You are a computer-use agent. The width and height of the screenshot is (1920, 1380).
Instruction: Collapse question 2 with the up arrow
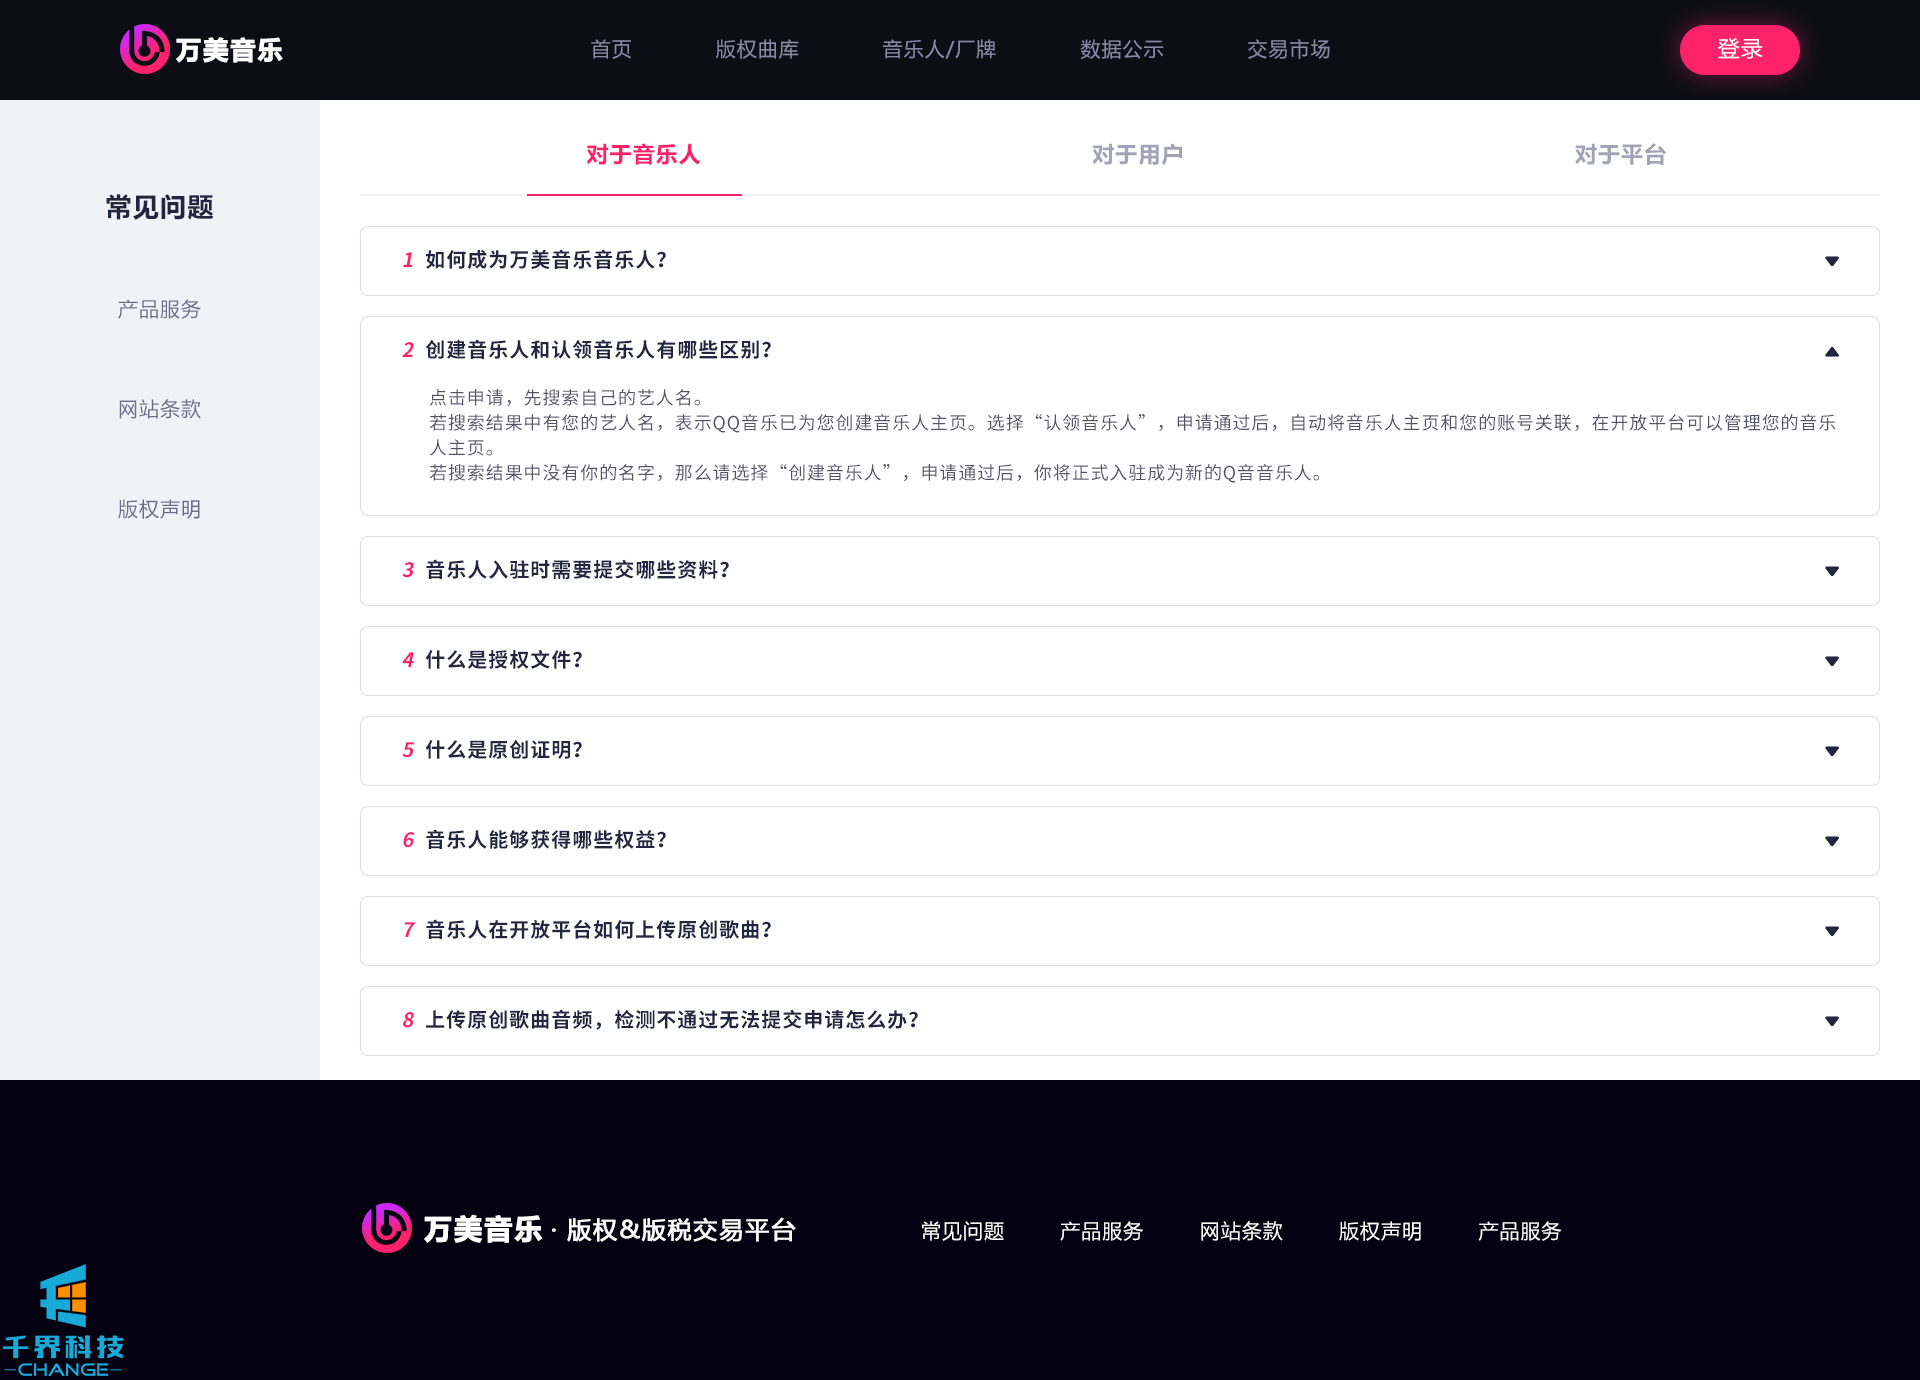point(1831,351)
